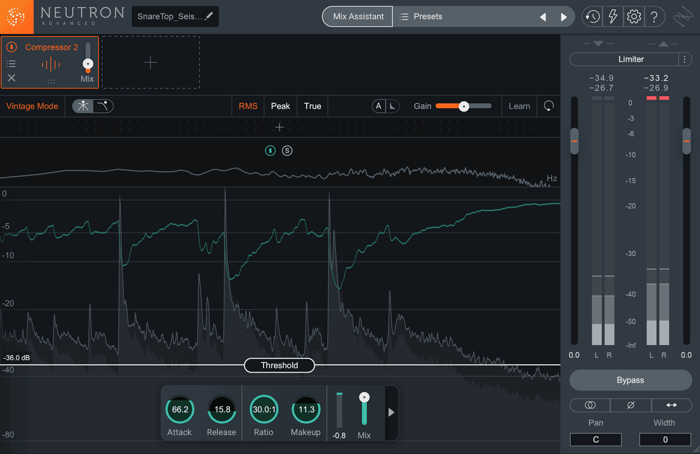Adjust the input gain fader handle
This screenshot has height=454, width=700.
click(575, 141)
